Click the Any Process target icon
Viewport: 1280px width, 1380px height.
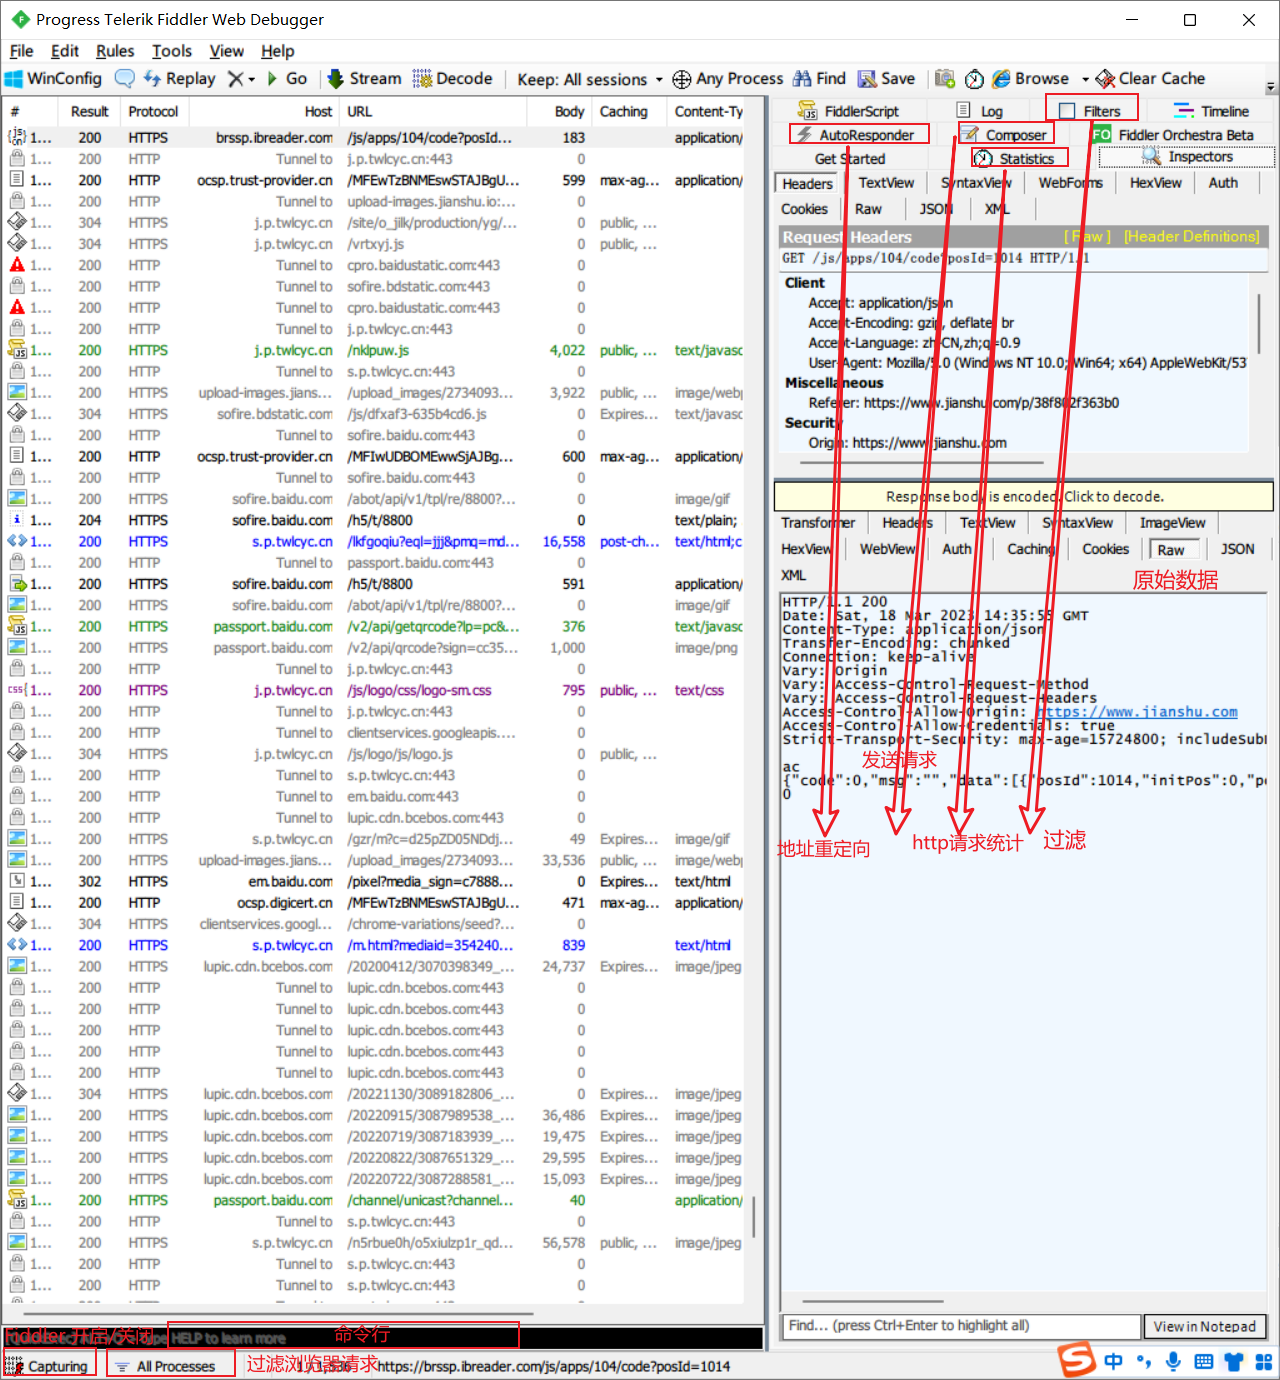tap(682, 79)
